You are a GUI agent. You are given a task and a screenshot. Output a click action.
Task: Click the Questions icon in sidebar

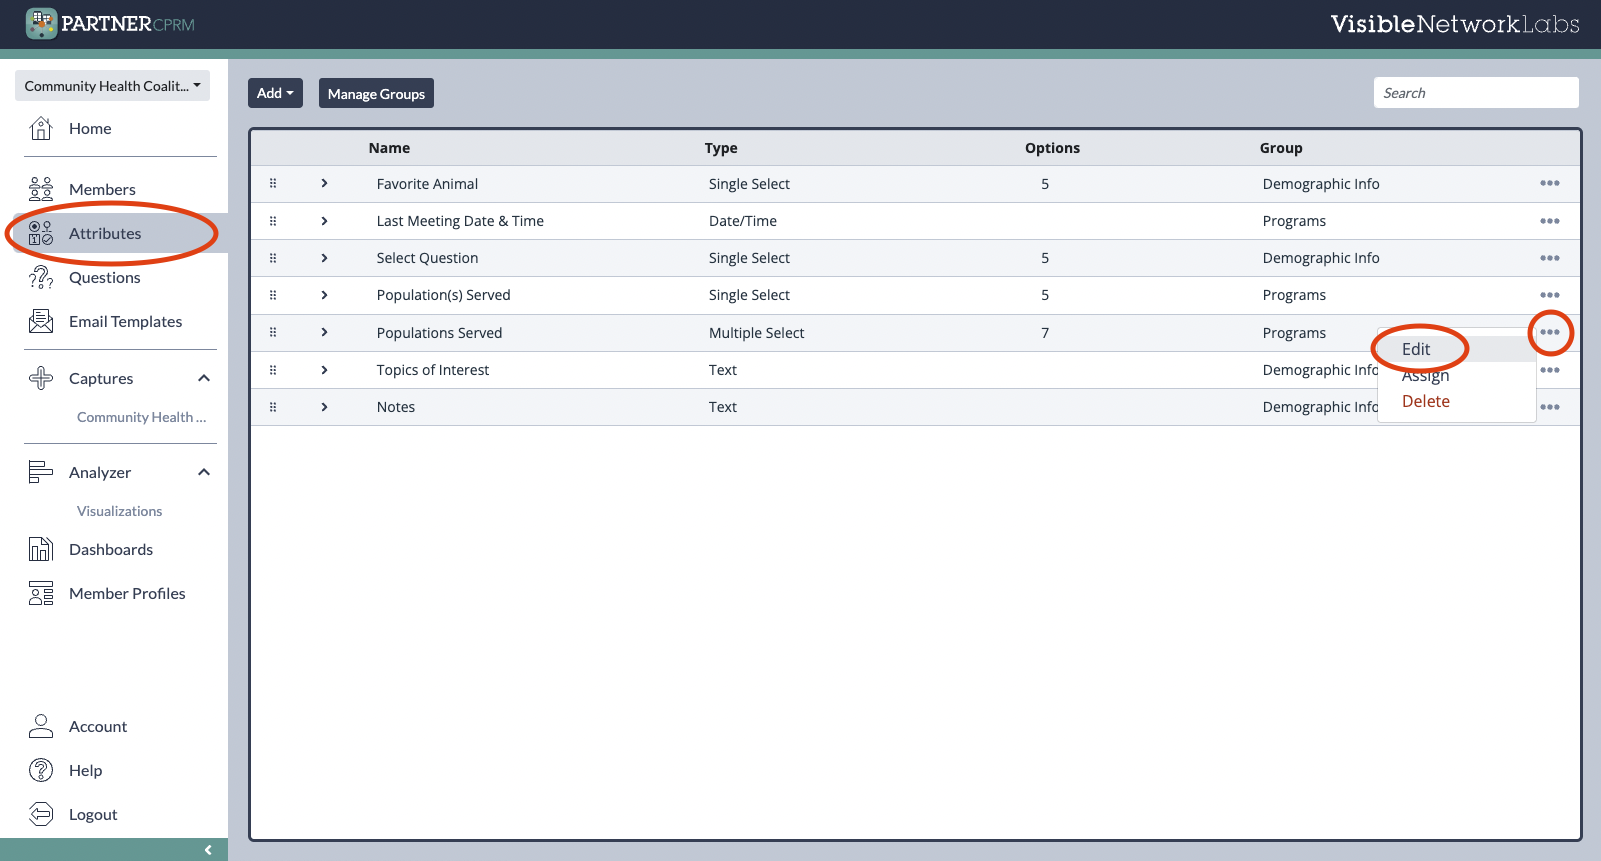pyautogui.click(x=41, y=277)
